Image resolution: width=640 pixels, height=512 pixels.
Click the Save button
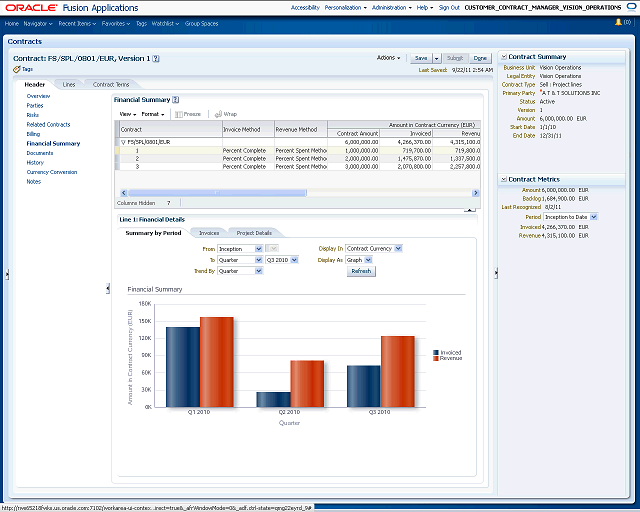pyautogui.click(x=421, y=58)
